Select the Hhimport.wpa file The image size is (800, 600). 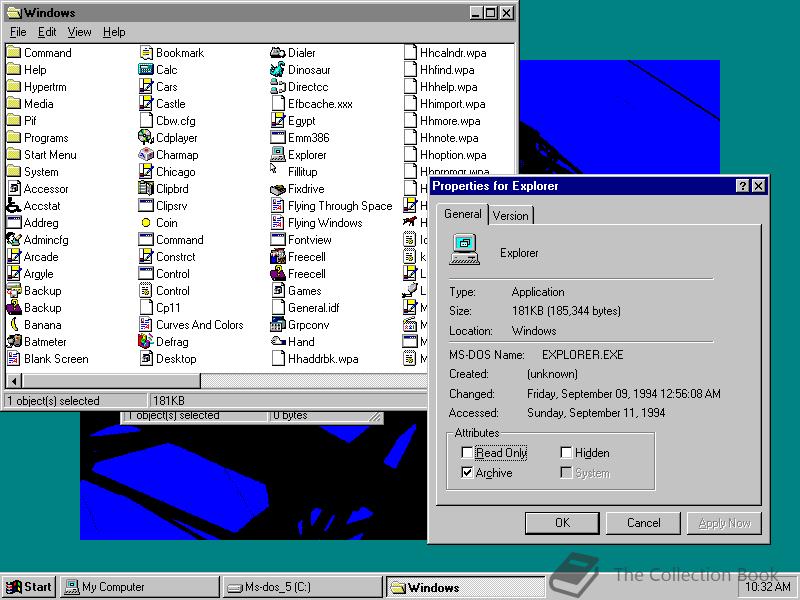tap(445, 104)
